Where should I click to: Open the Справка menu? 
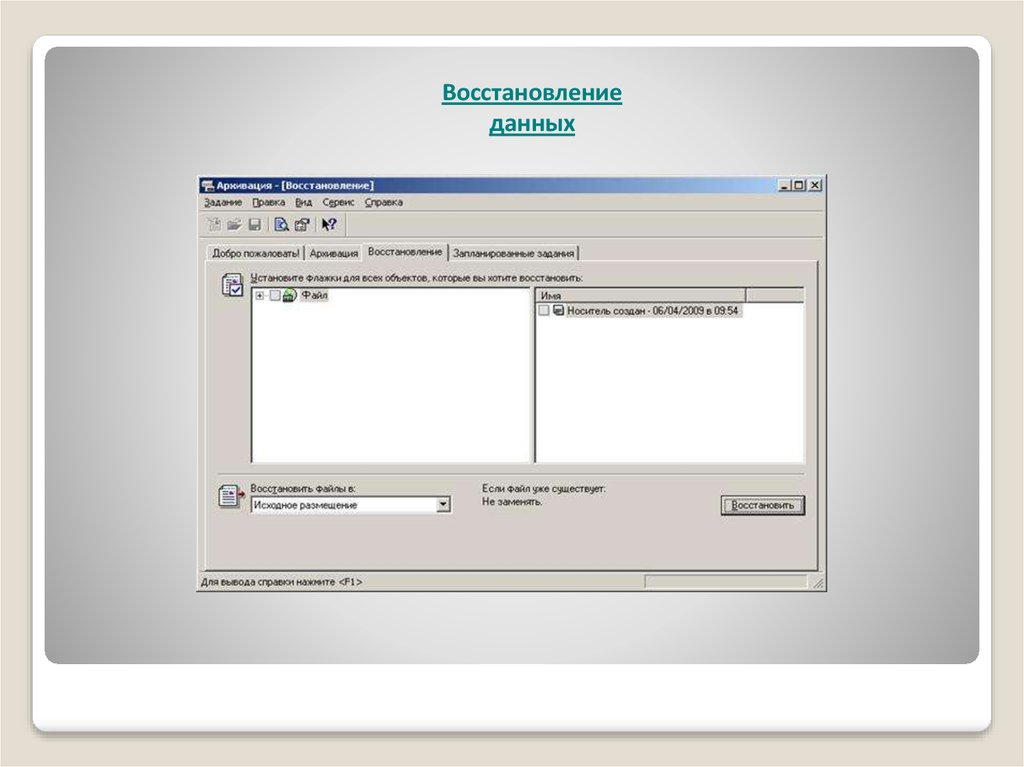(x=383, y=203)
